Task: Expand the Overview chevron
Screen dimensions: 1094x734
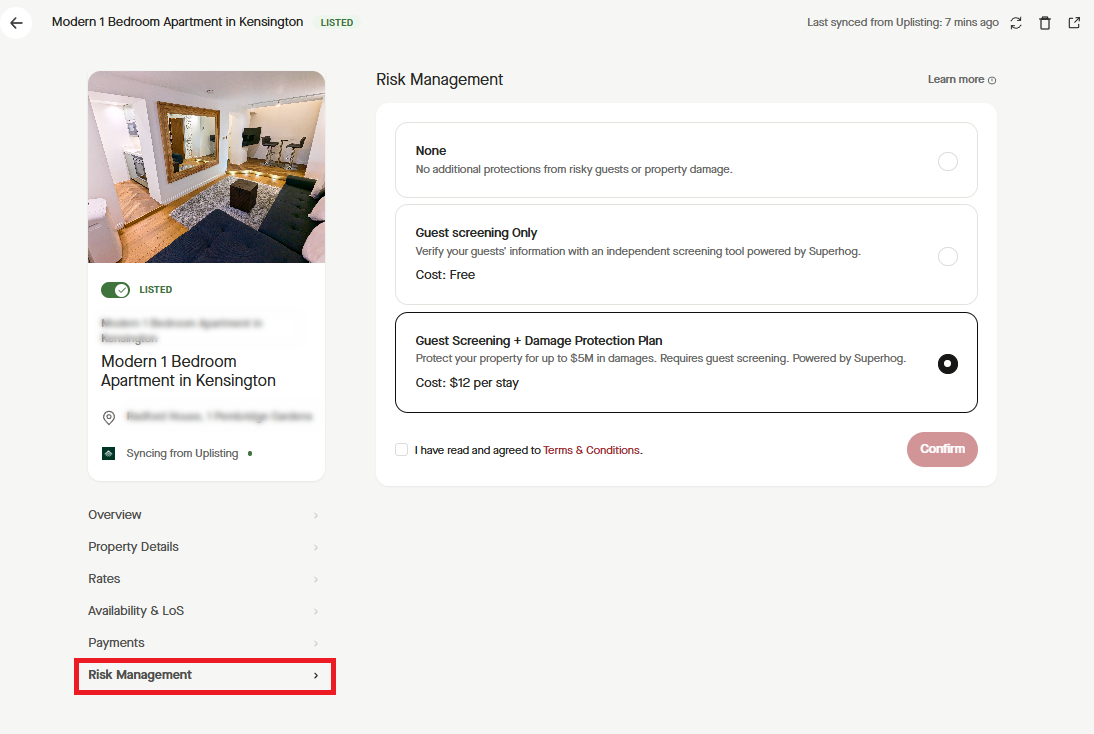Action: pos(316,515)
